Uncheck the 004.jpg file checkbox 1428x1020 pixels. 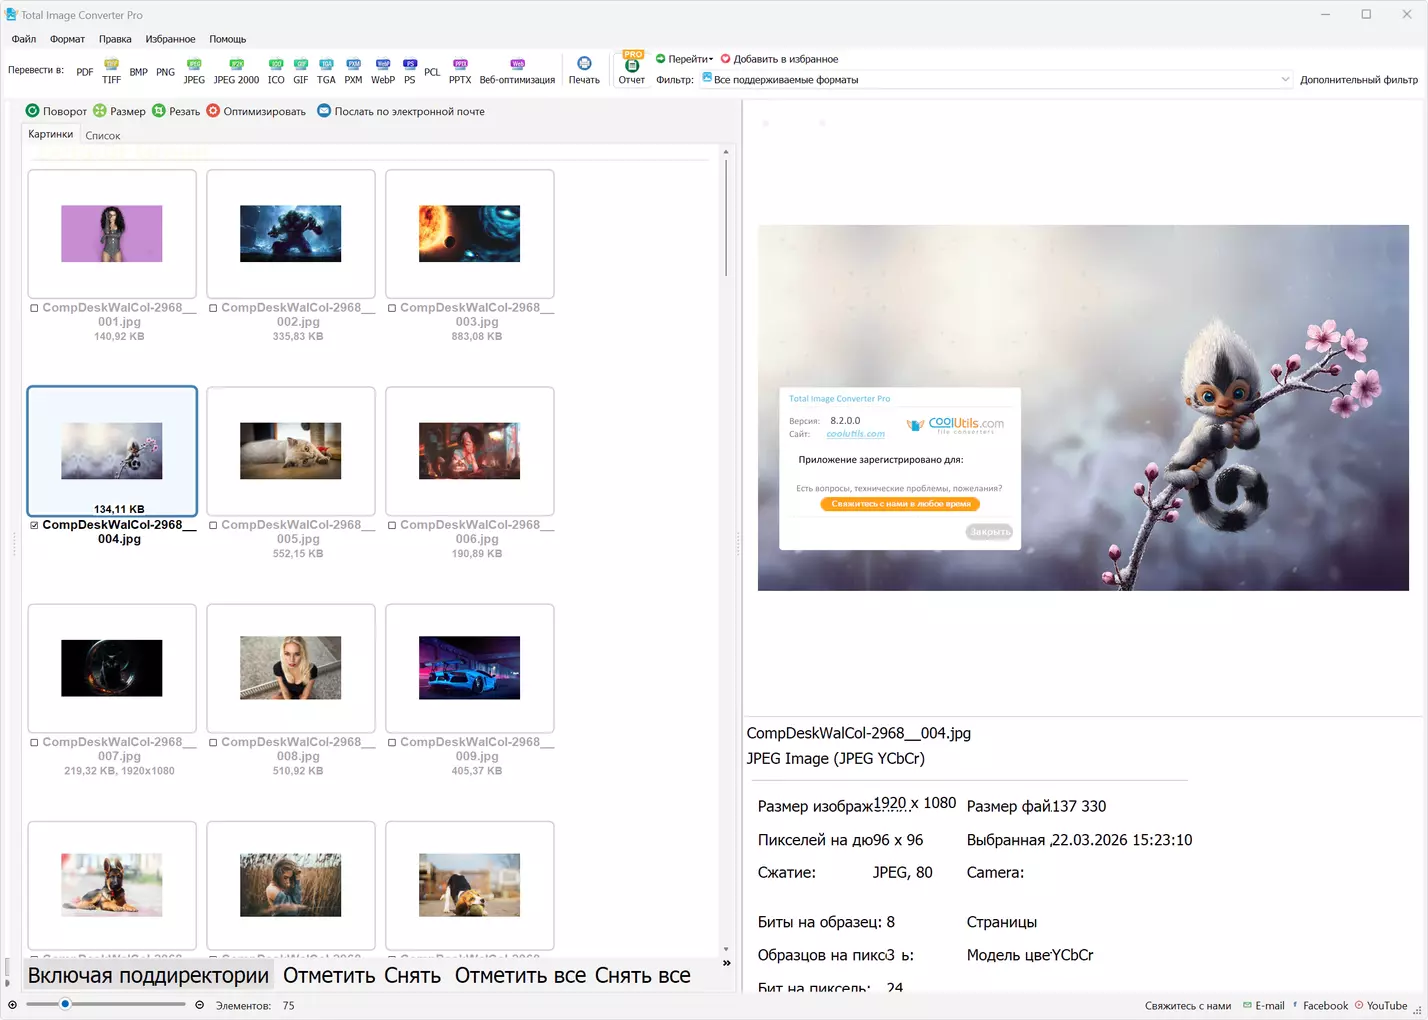click(x=34, y=525)
